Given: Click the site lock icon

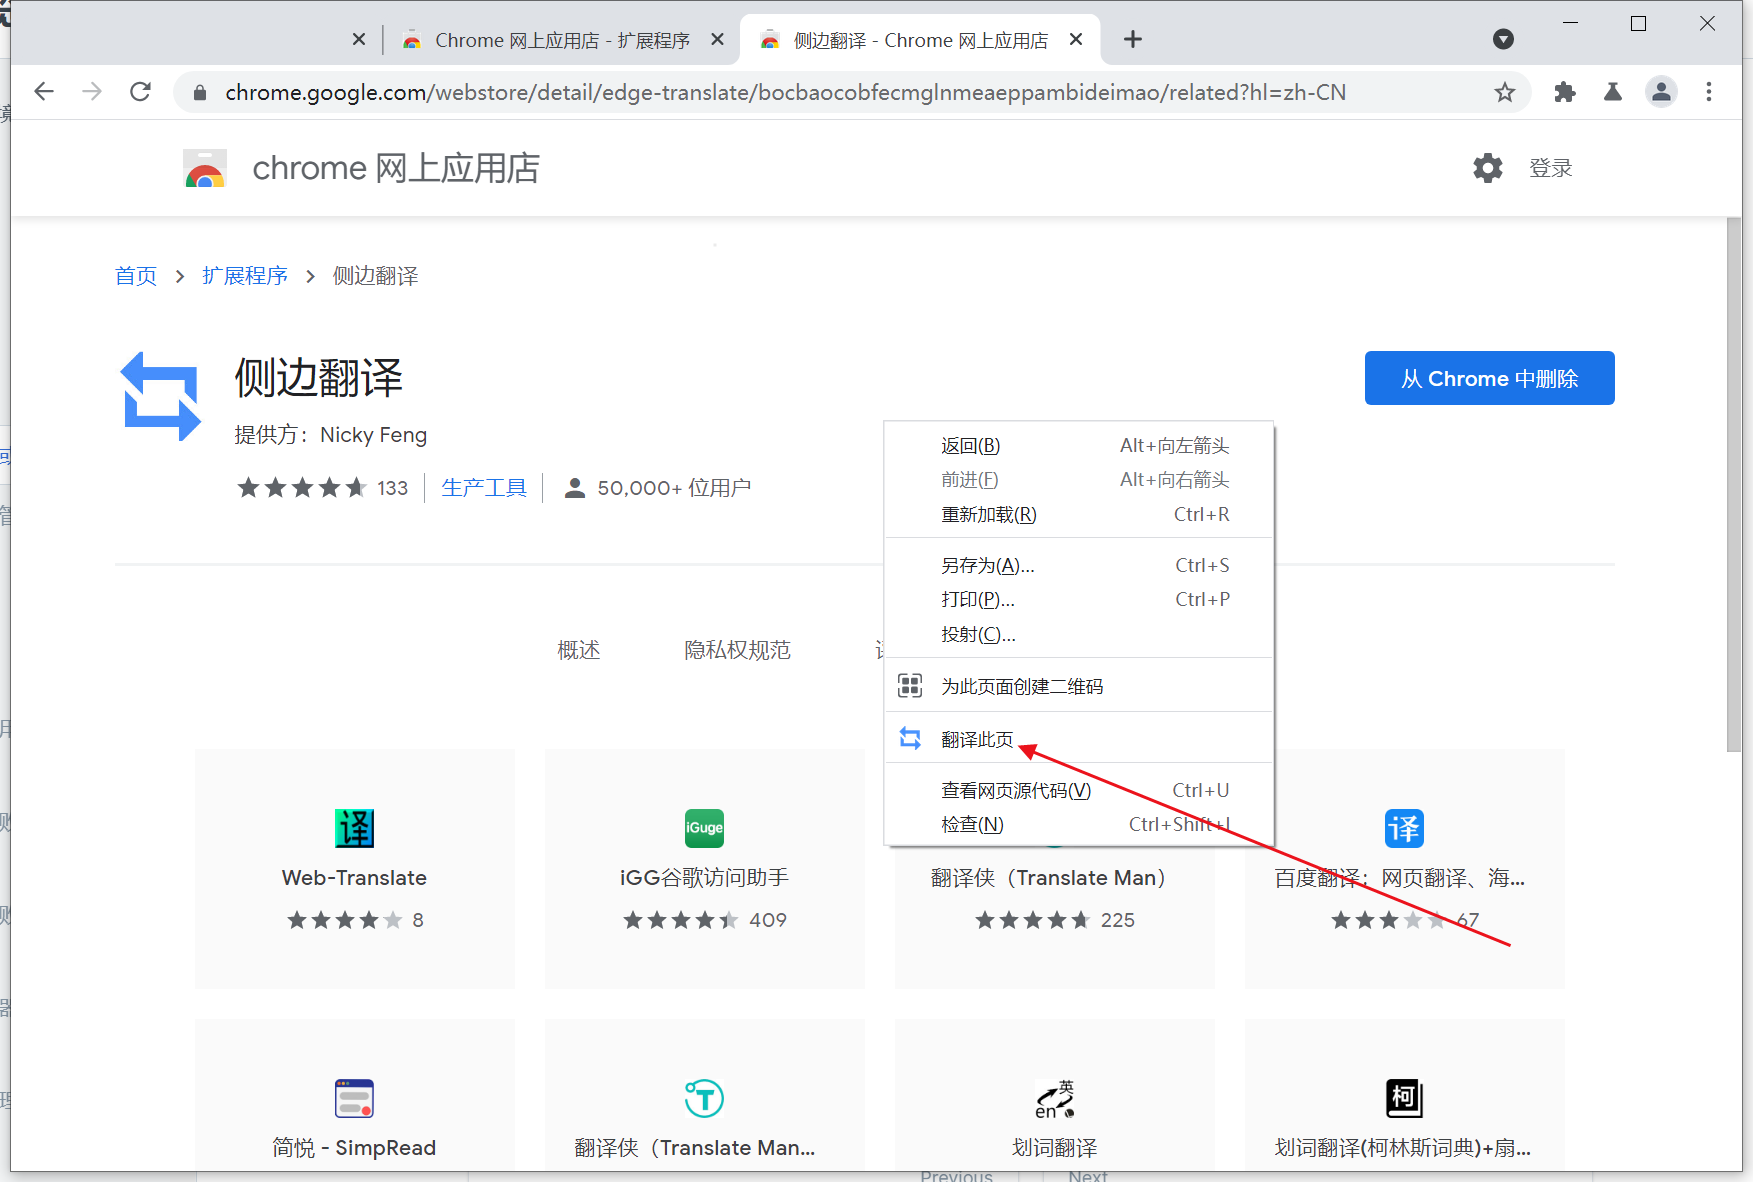Looking at the screenshot, I should pyautogui.click(x=200, y=92).
